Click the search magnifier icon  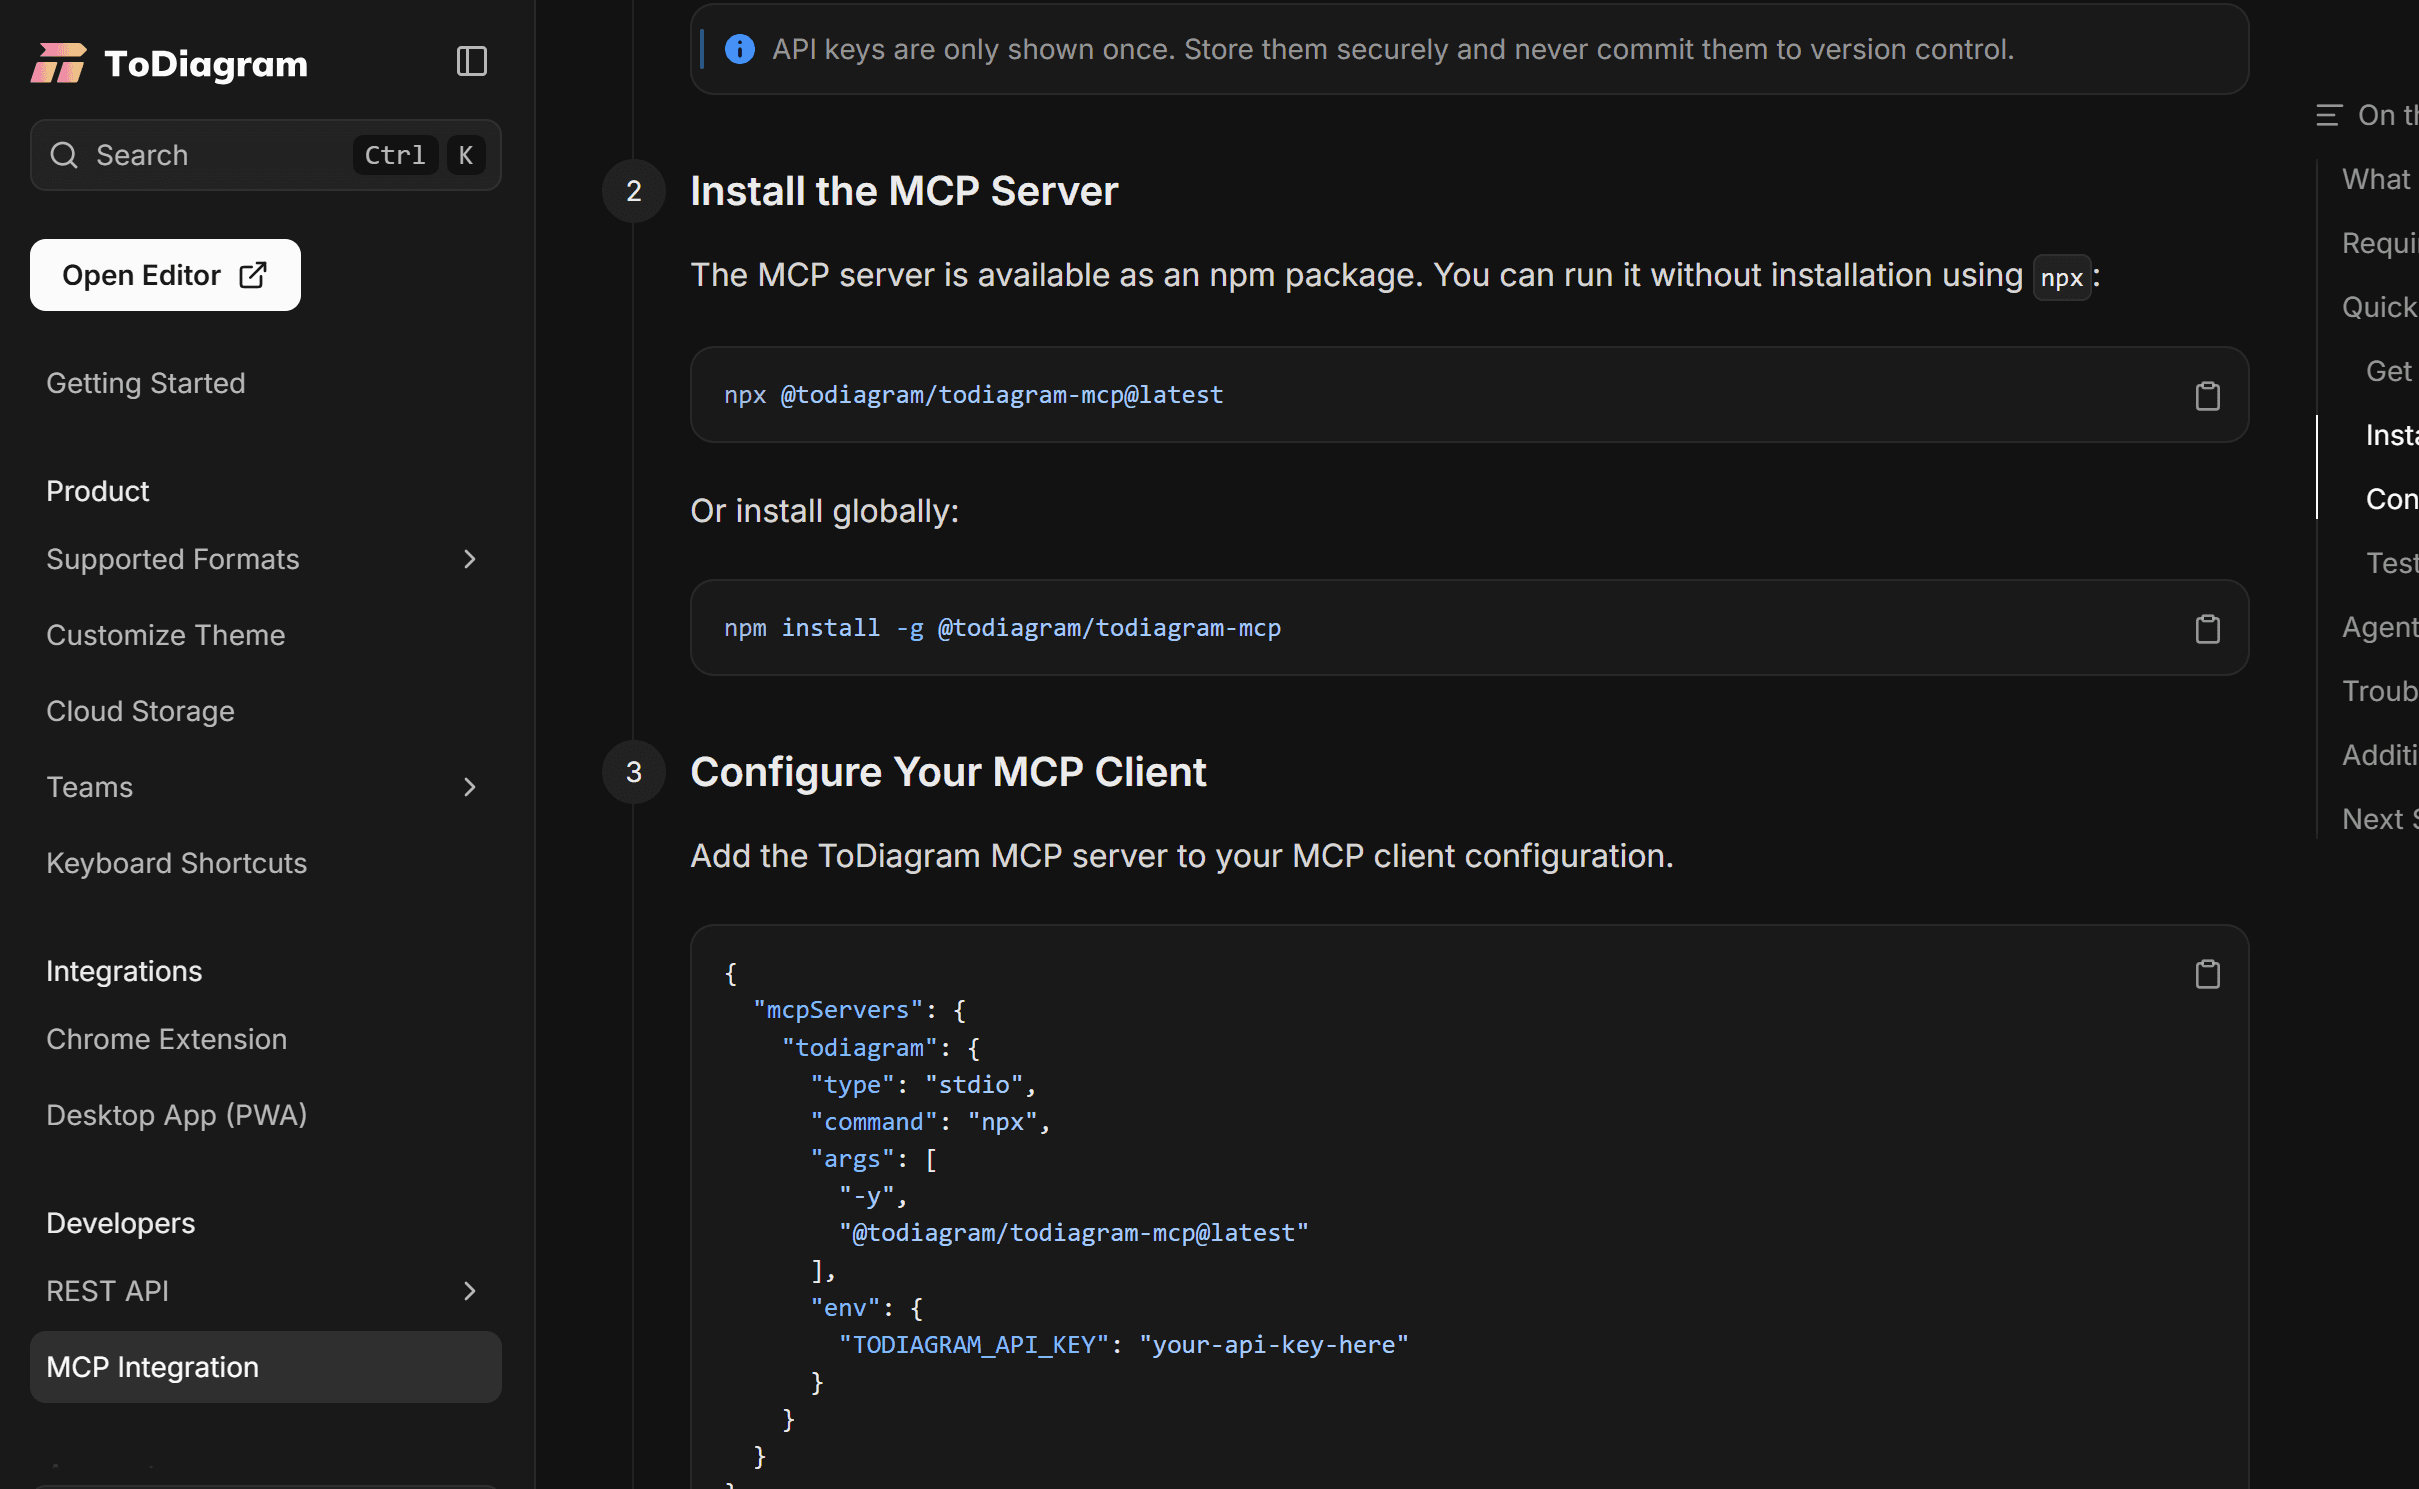pyautogui.click(x=64, y=155)
